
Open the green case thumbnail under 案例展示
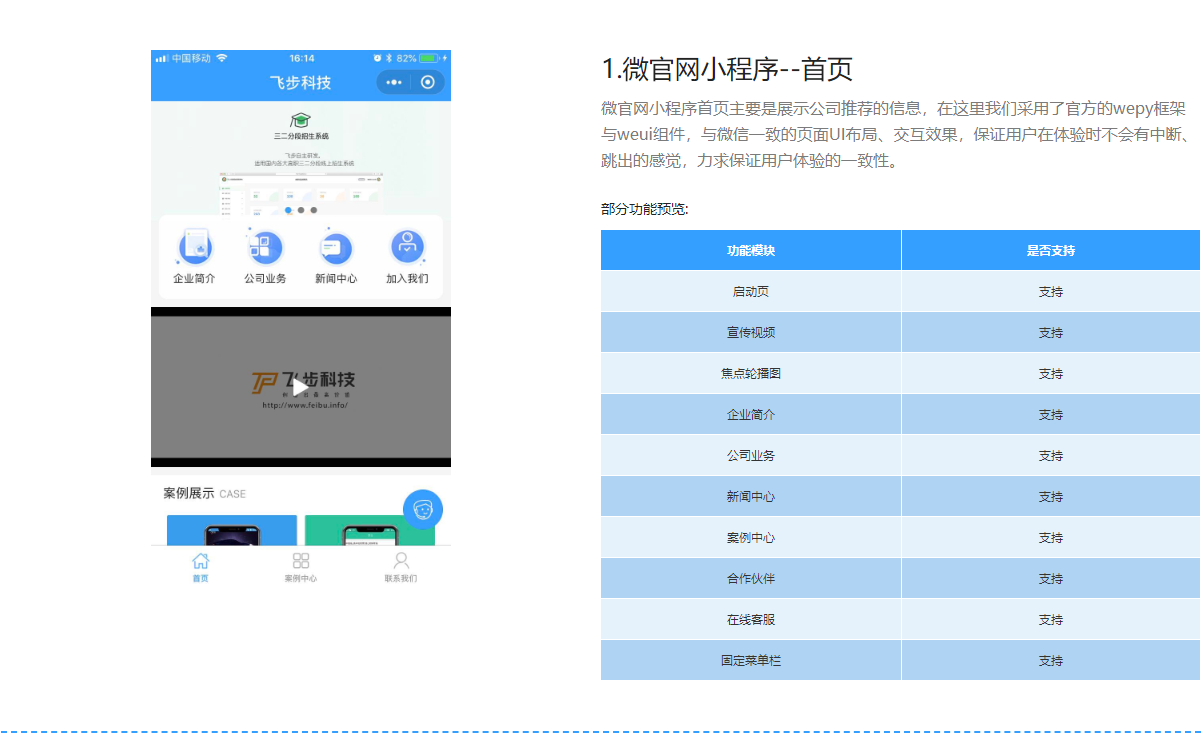point(370,530)
